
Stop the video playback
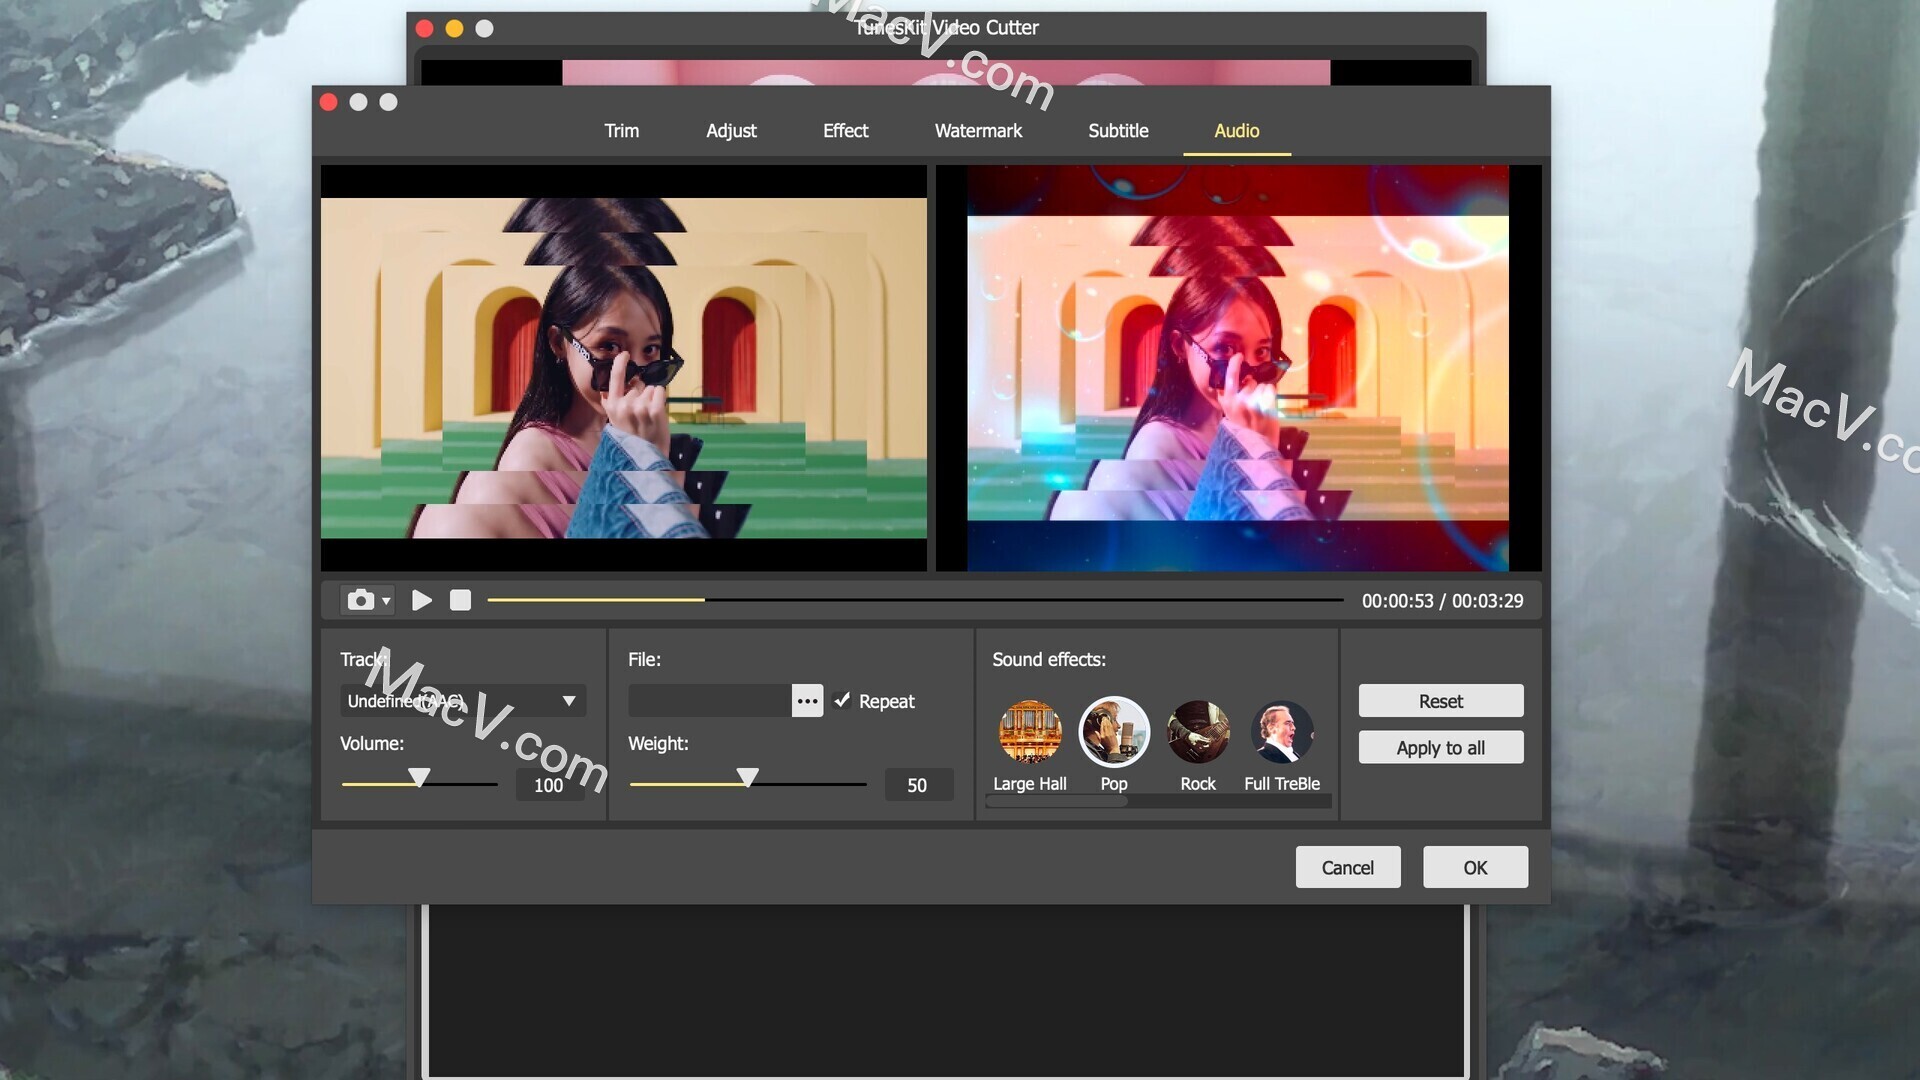(460, 600)
